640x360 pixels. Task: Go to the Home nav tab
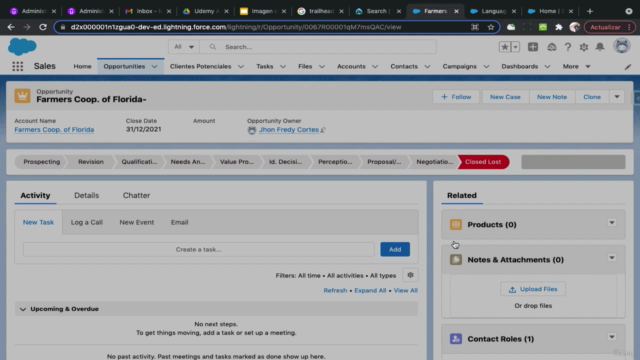82,67
